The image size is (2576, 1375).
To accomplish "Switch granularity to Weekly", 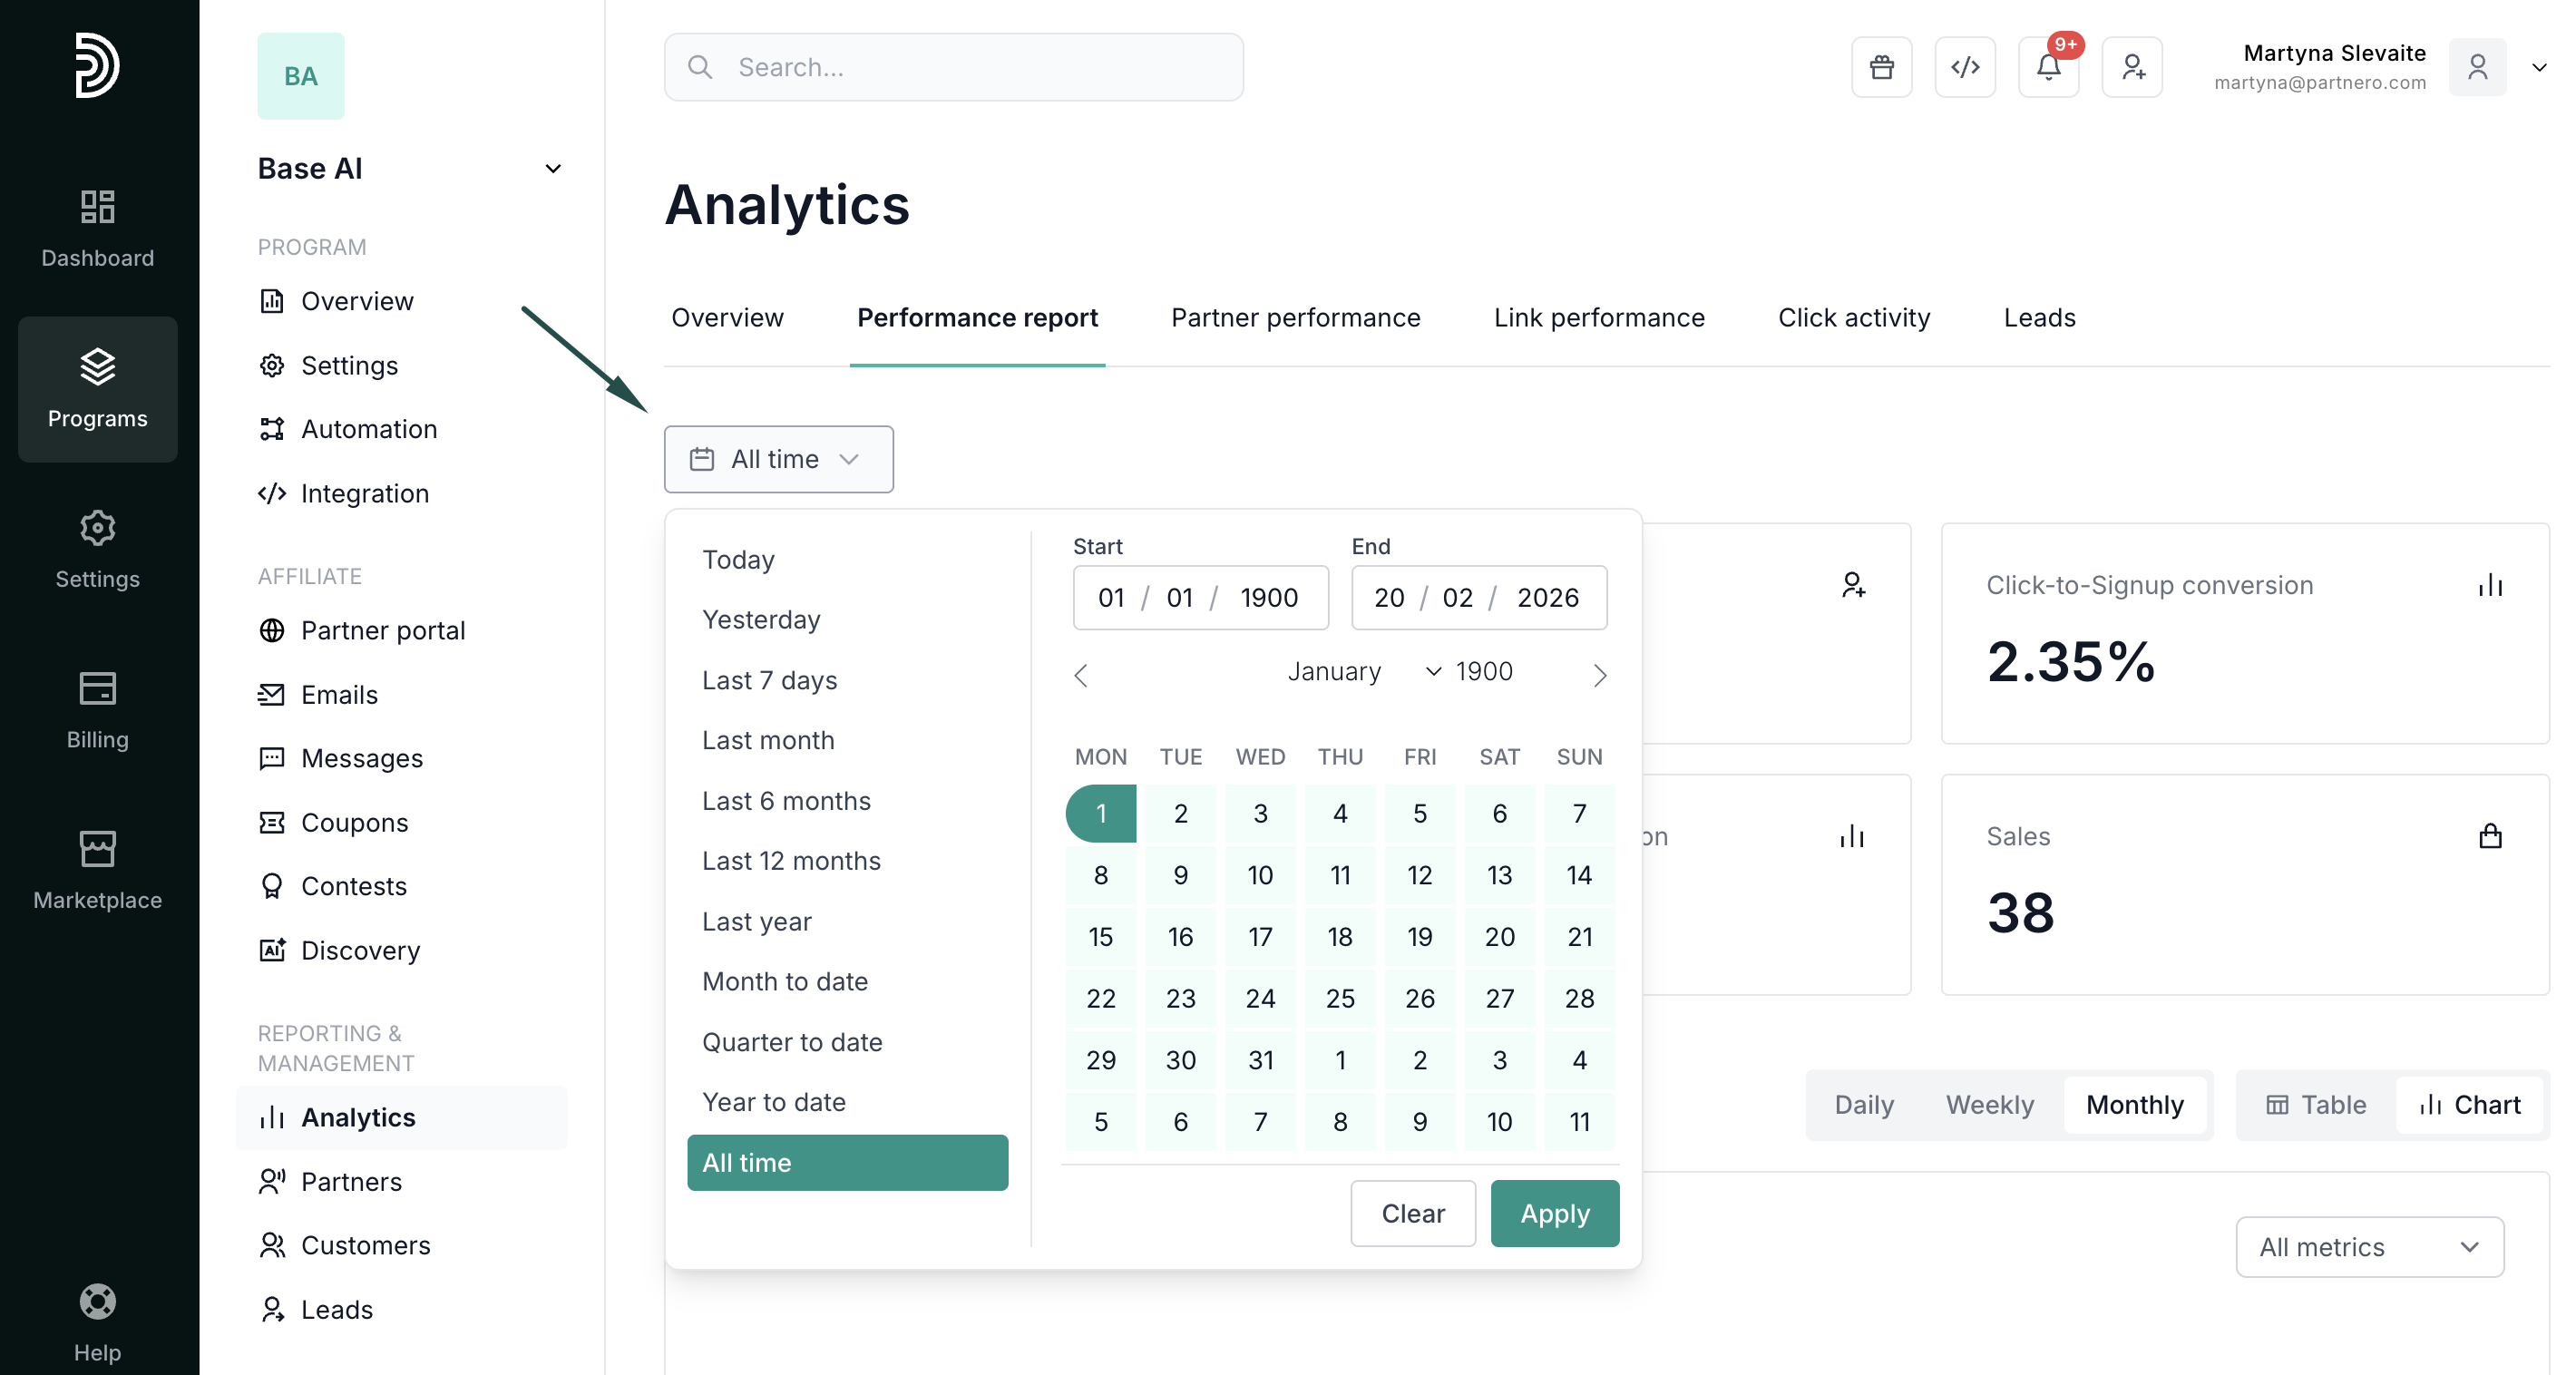I will point(1989,1104).
